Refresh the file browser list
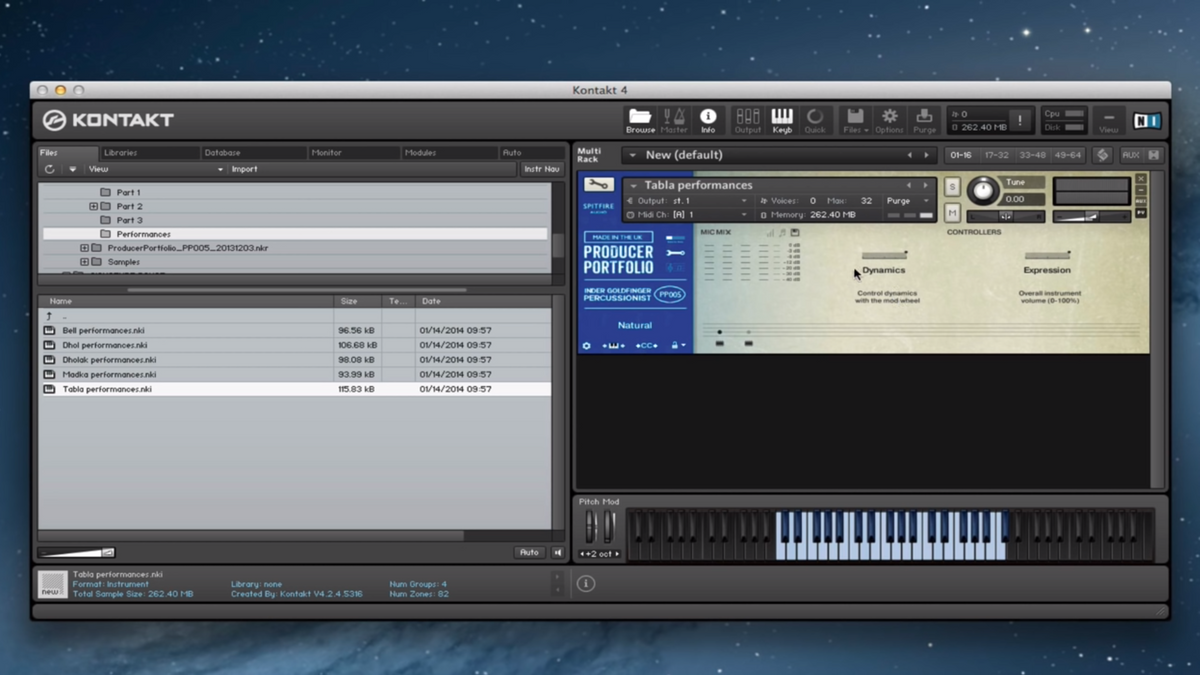 click(49, 169)
